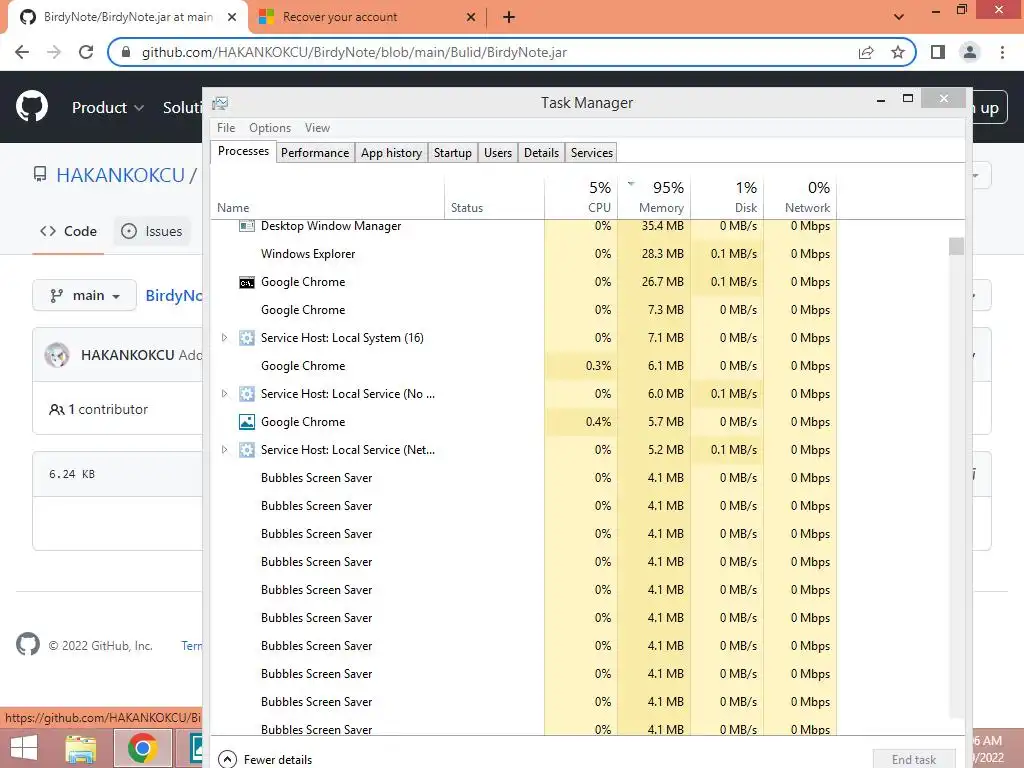Click the Task Manager scrollbar thumb
The height and width of the screenshot is (768, 1024).
point(956,246)
